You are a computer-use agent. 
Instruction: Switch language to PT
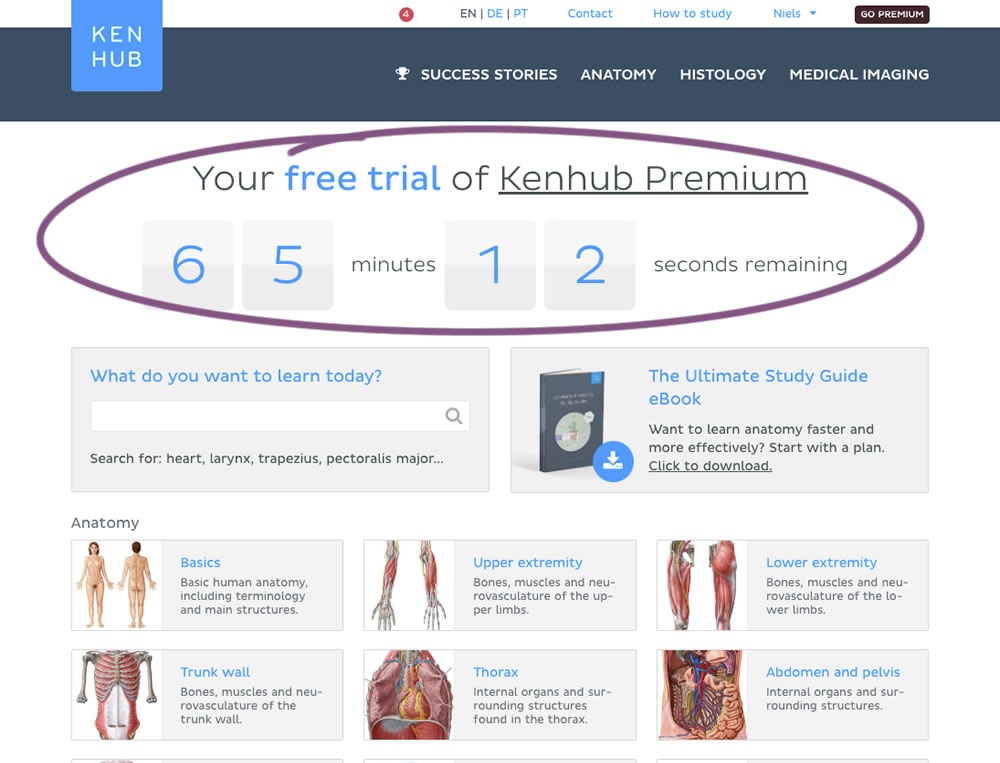click(520, 13)
